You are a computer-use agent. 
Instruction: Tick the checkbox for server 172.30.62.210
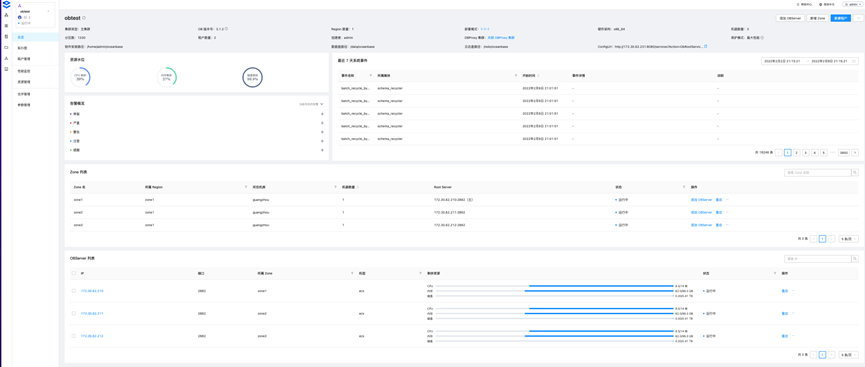[74, 290]
